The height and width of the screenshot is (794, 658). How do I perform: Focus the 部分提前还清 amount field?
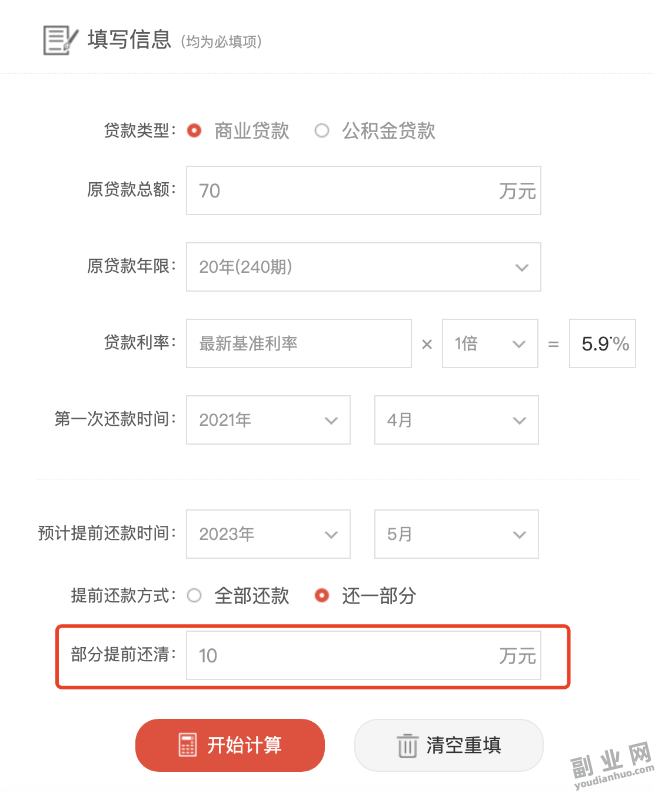coord(363,655)
